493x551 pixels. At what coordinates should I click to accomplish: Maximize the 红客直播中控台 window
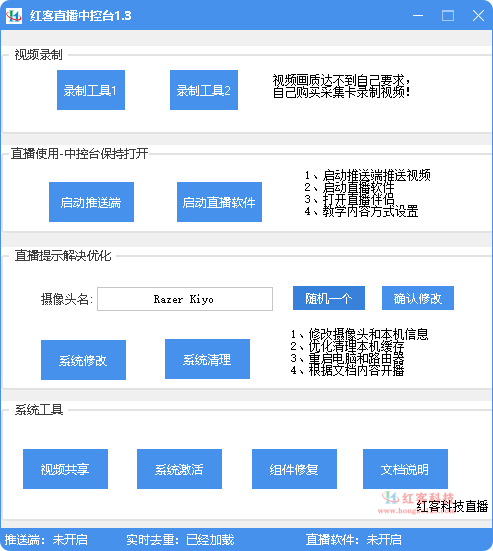pos(448,16)
